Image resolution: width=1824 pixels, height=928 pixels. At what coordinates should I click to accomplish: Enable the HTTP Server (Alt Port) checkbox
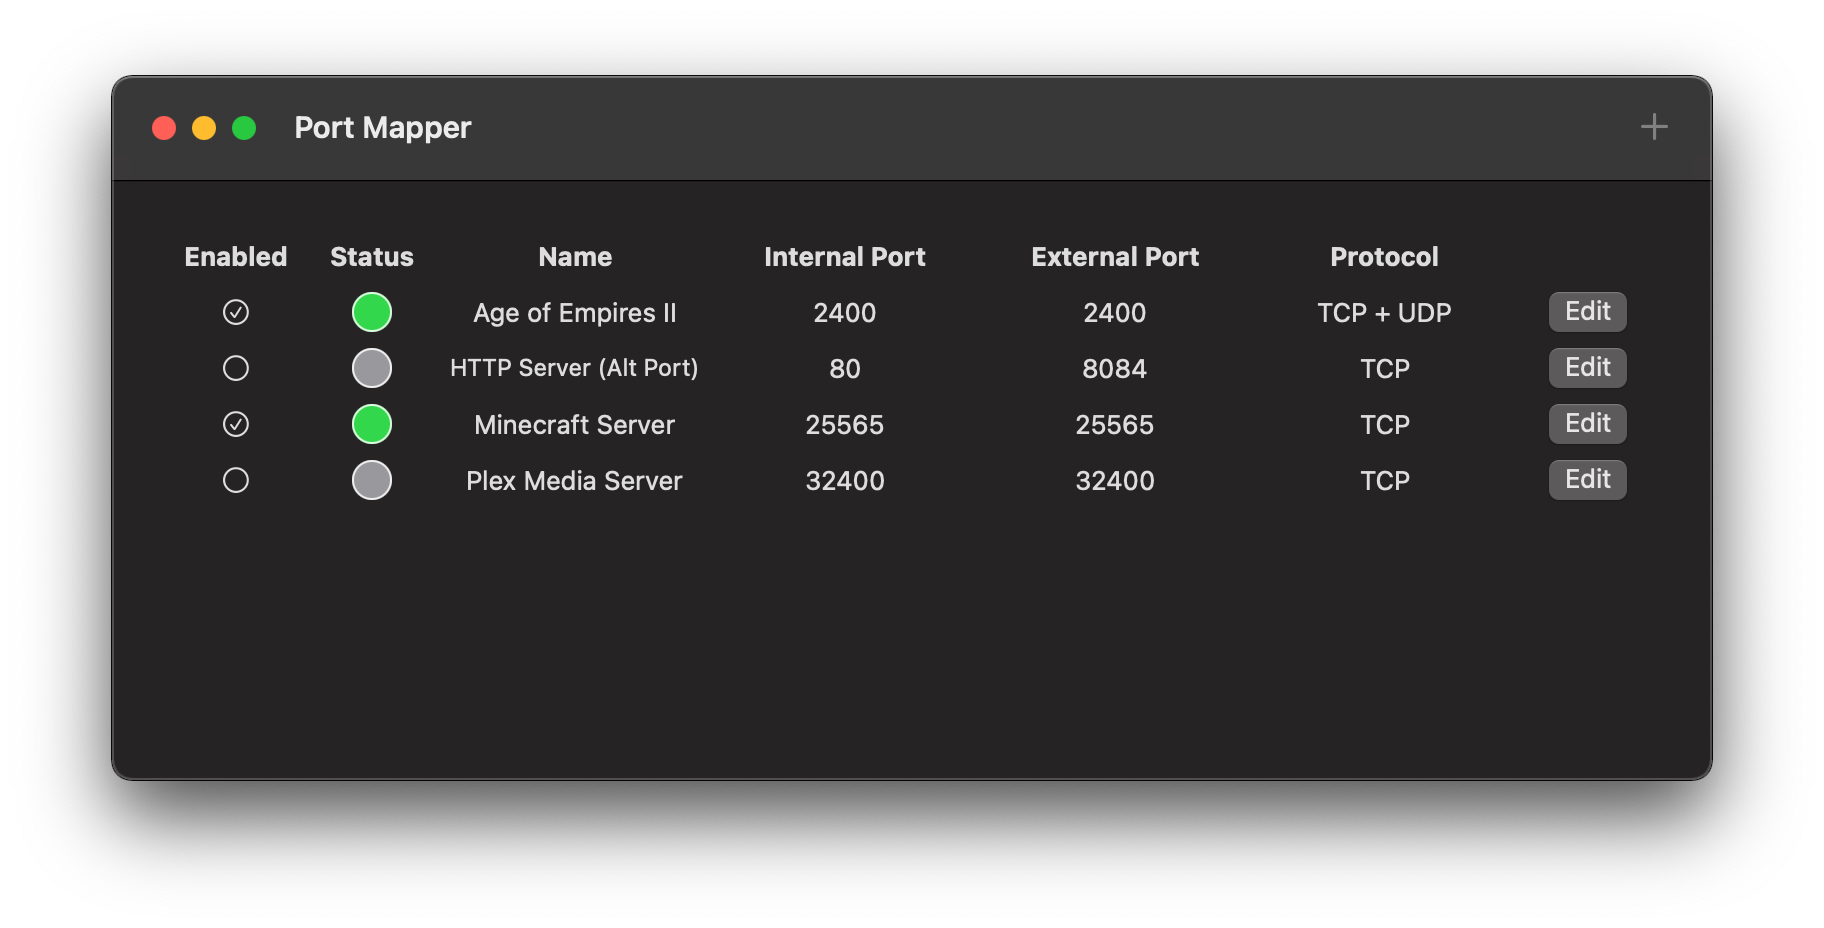coord(236,368)
